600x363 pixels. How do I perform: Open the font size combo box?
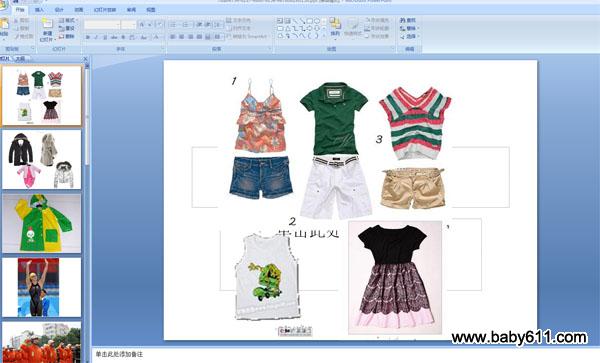click(x=129, y=25)
